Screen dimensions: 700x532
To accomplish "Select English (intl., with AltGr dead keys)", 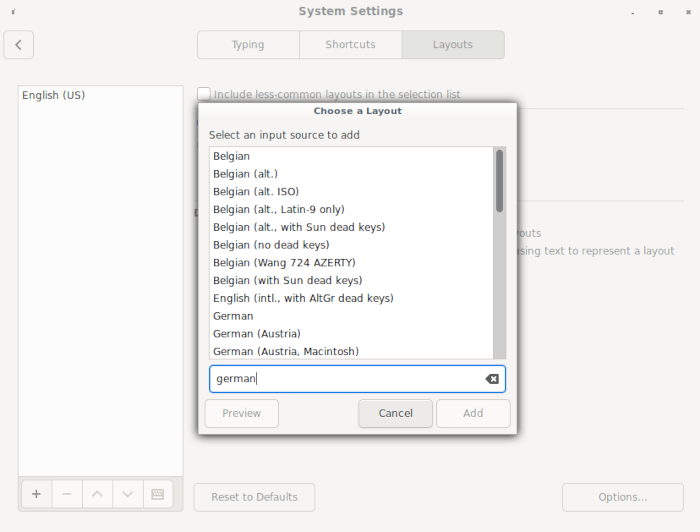I will click(351, 298).
